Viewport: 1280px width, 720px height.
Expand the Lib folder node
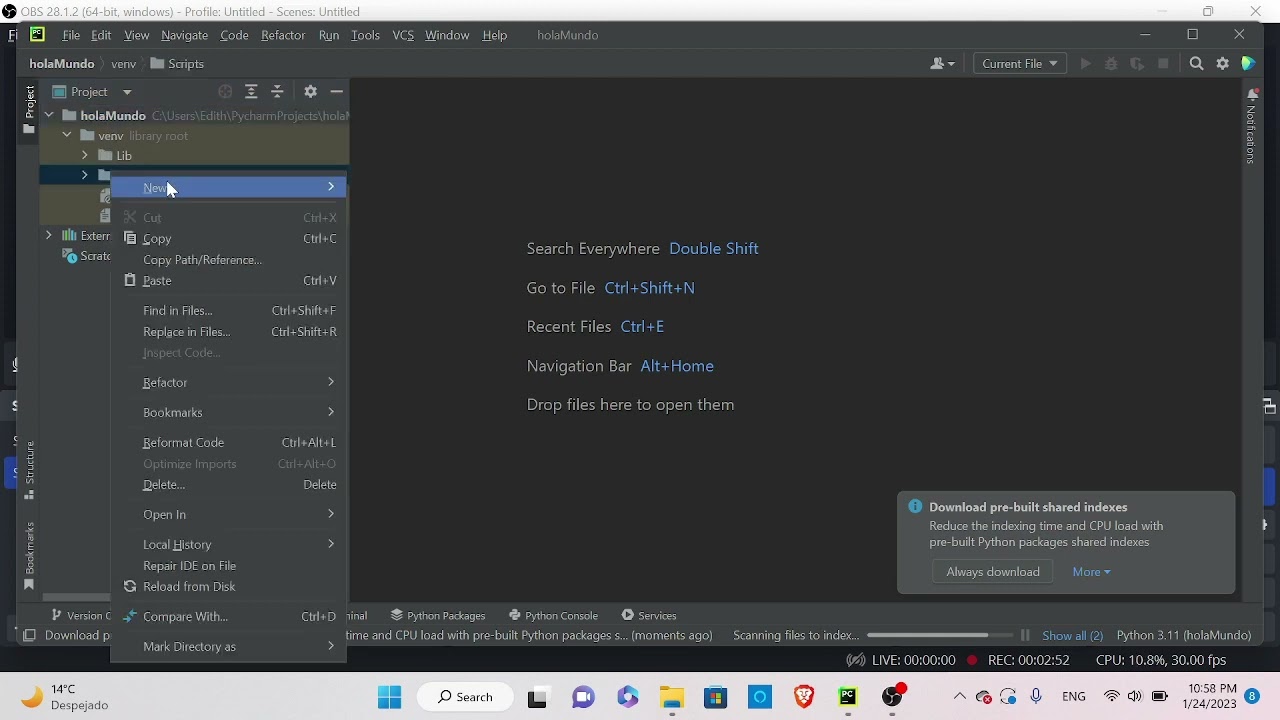(85, 156)
